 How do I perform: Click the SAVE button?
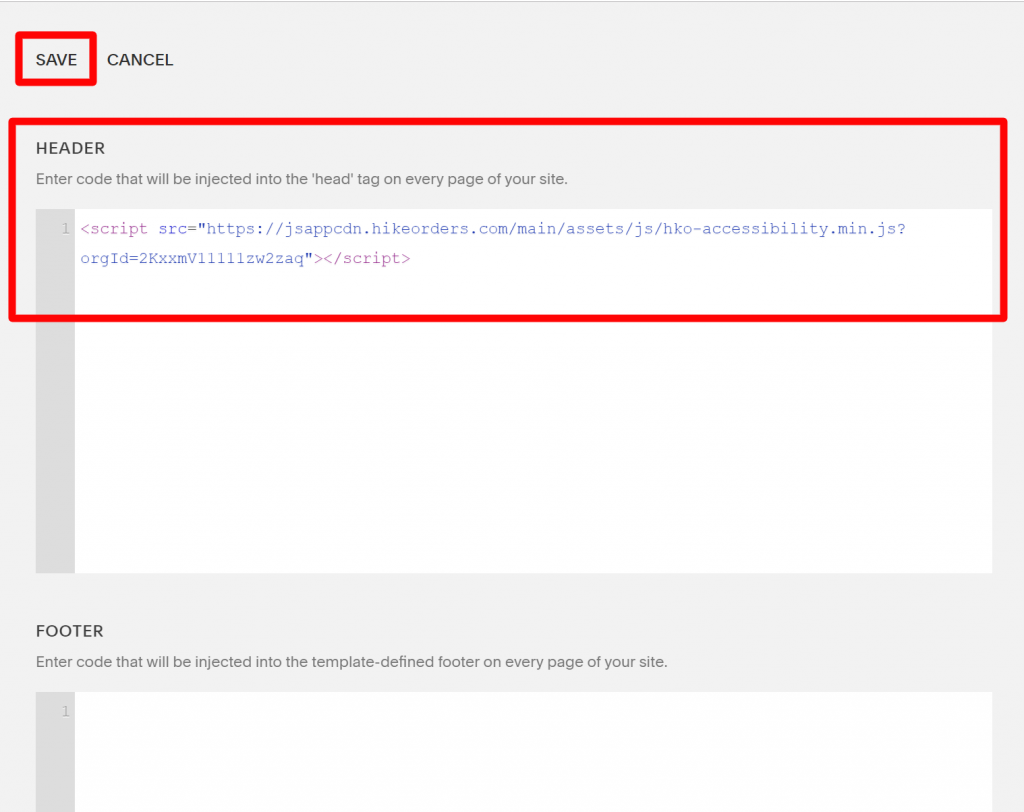tap(56, 59)
